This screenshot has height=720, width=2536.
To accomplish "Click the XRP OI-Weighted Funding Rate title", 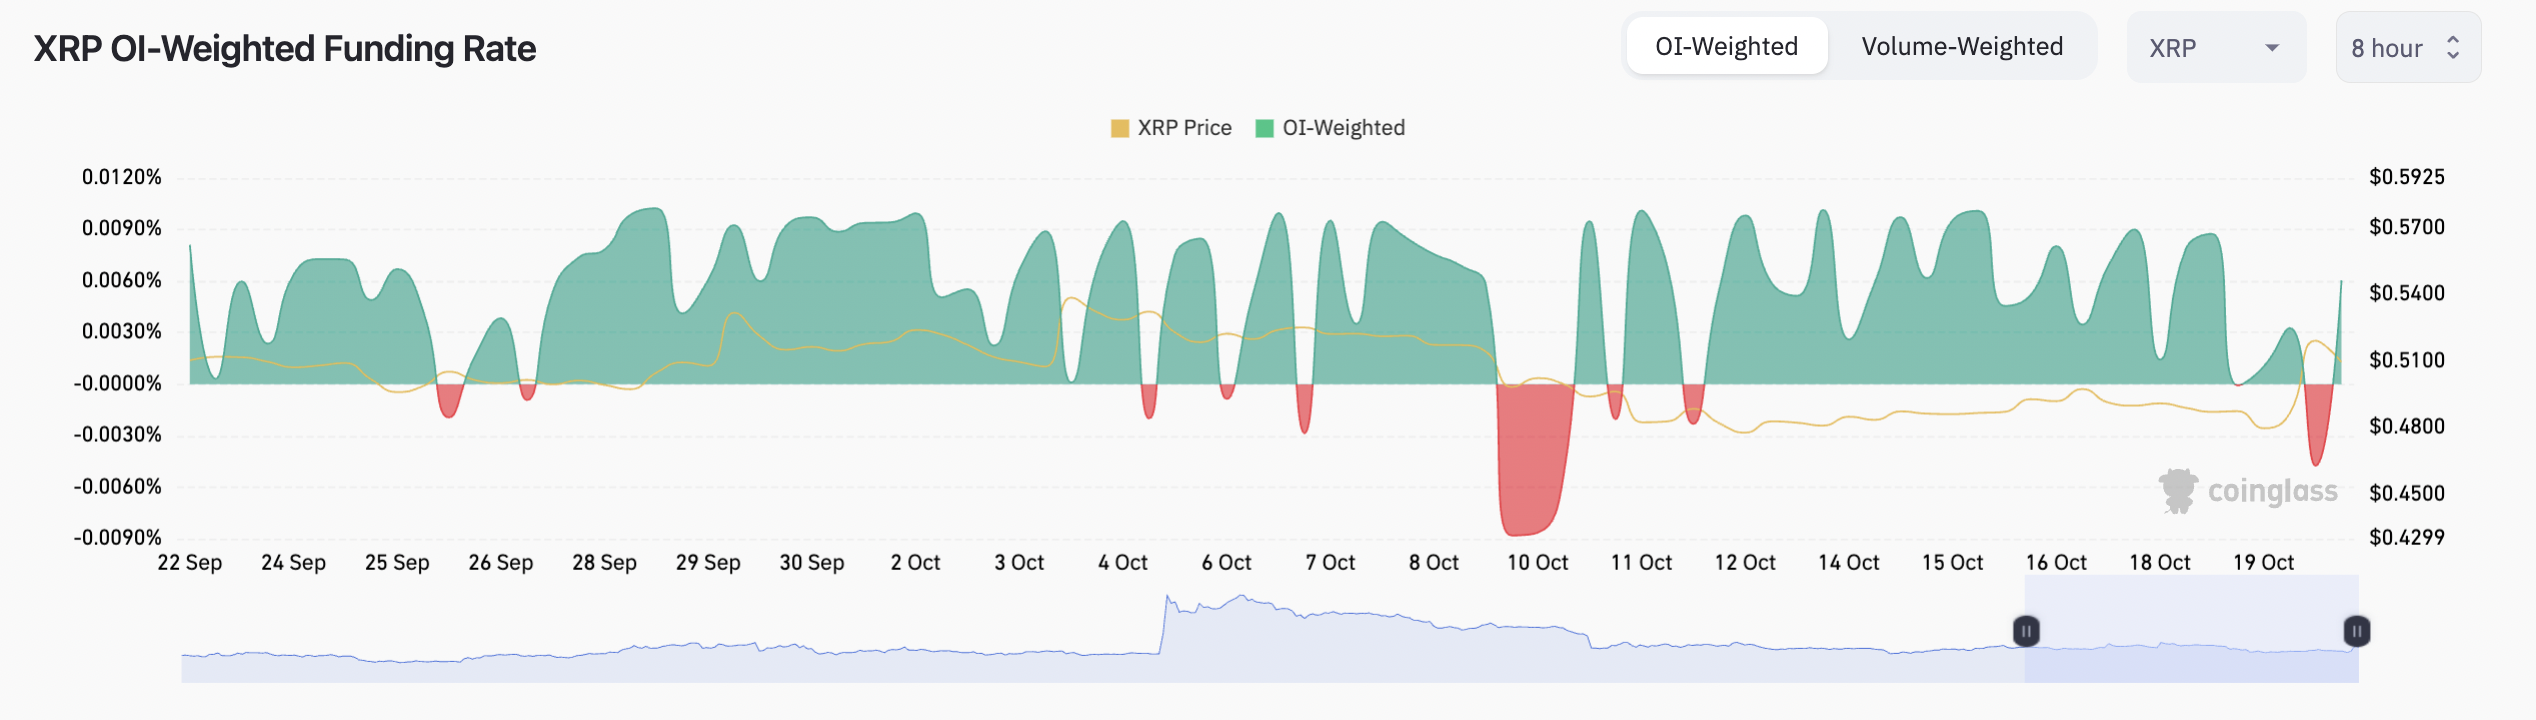I will point(285,48).
